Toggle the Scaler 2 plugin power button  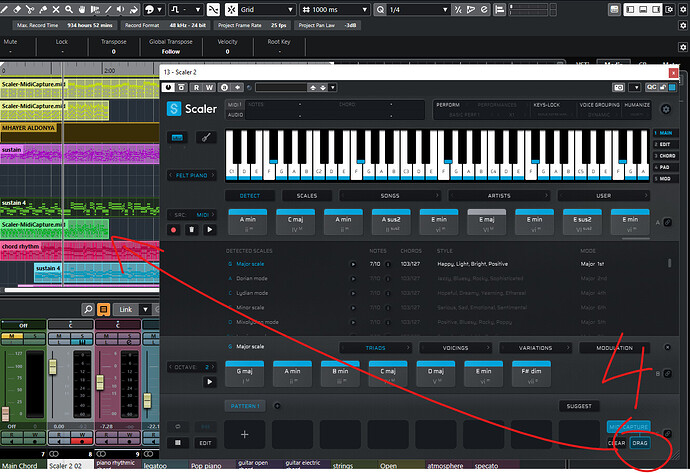[x=168, y=88]
